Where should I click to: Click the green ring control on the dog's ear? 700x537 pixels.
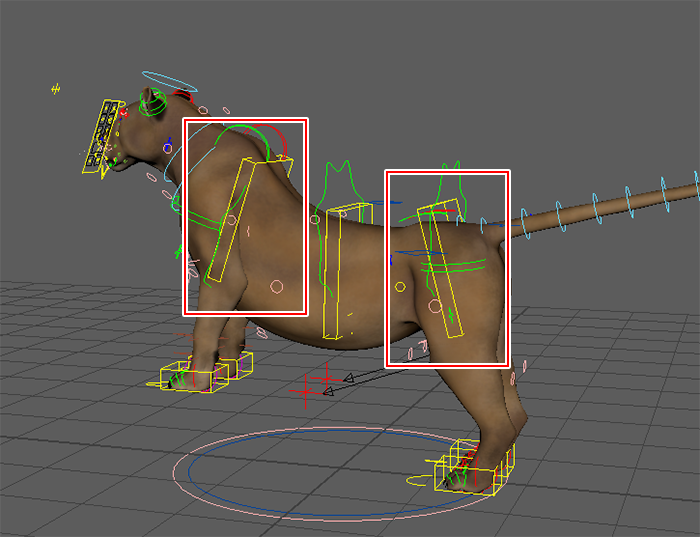tap(152, 103)
